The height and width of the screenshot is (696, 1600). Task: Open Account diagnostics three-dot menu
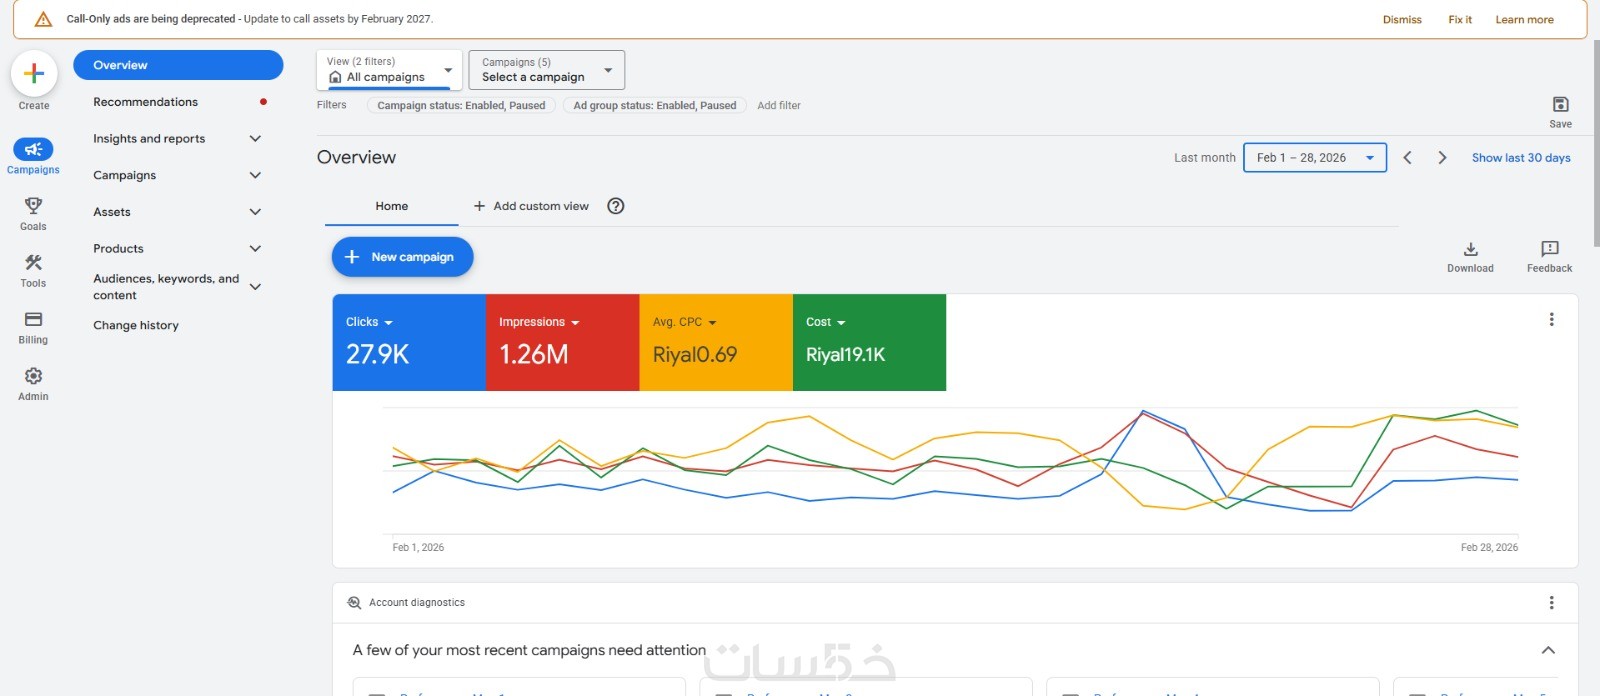pyautogui.click(x=1551, y=603)
